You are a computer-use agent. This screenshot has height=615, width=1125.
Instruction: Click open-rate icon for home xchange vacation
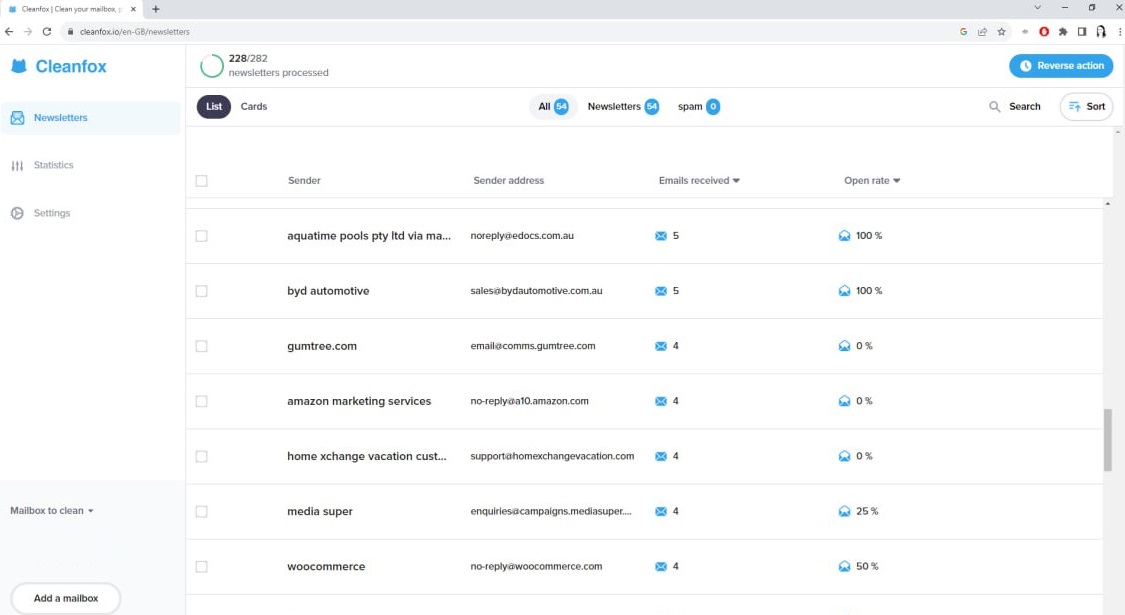click(844, 456)
